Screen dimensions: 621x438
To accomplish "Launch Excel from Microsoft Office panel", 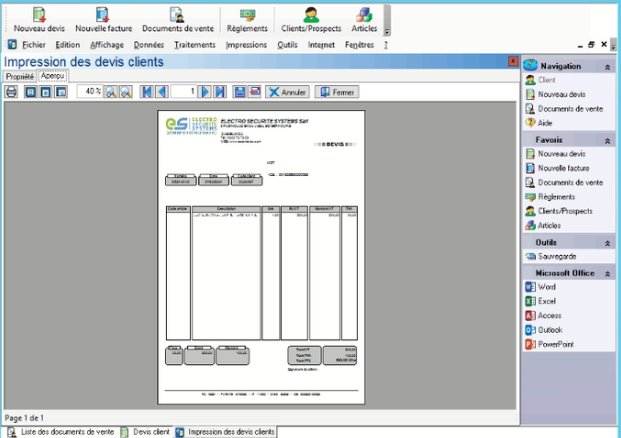I will pyautogui.click(x=546, y=301).
